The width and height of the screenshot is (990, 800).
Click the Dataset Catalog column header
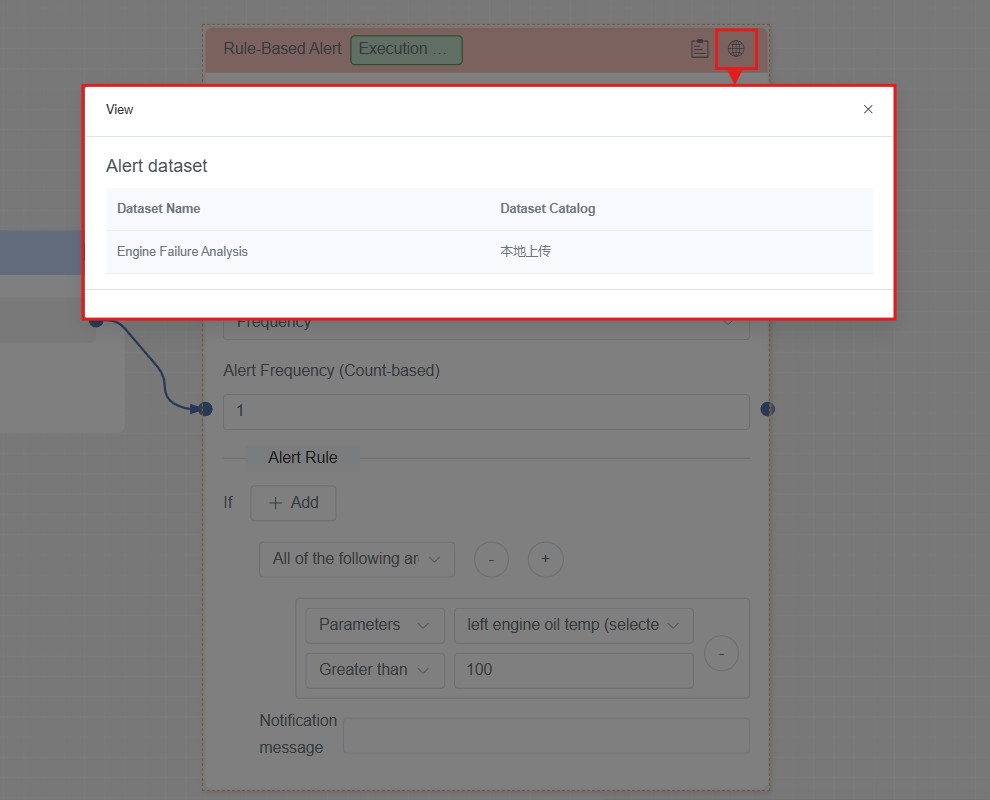click(547, 209)
